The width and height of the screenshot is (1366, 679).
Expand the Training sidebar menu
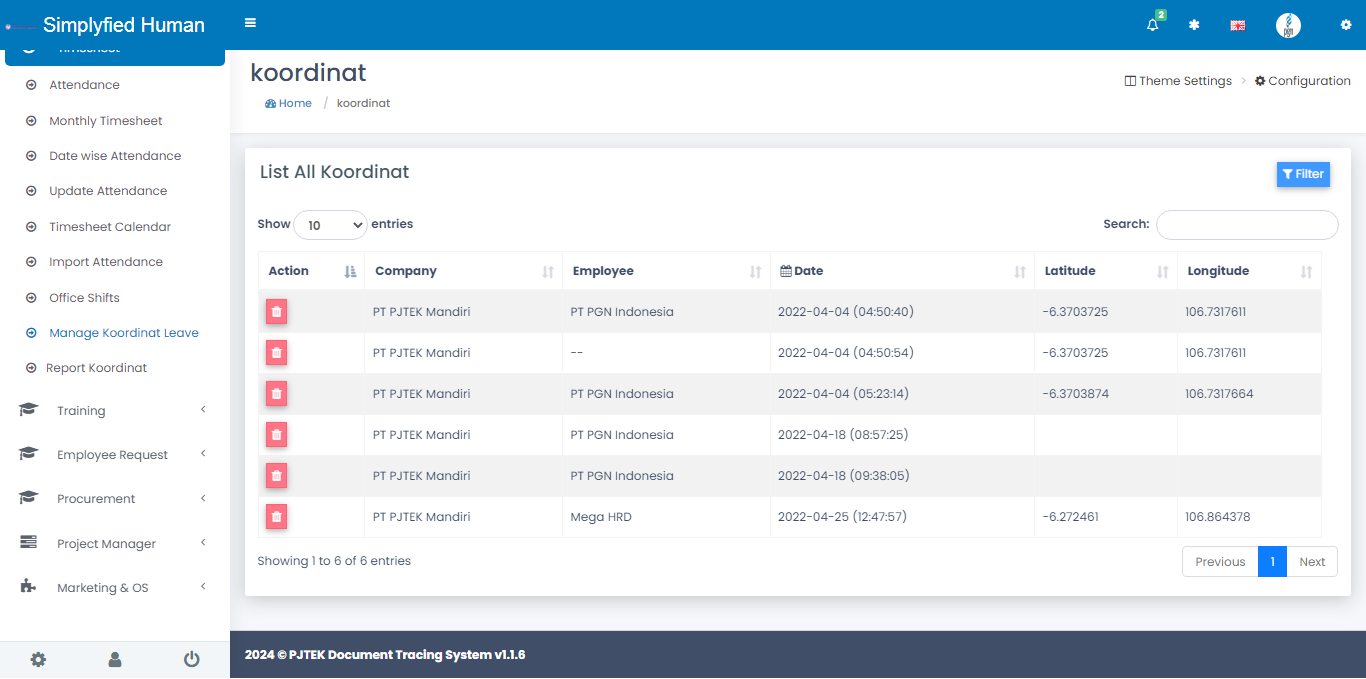pos(112,411)
